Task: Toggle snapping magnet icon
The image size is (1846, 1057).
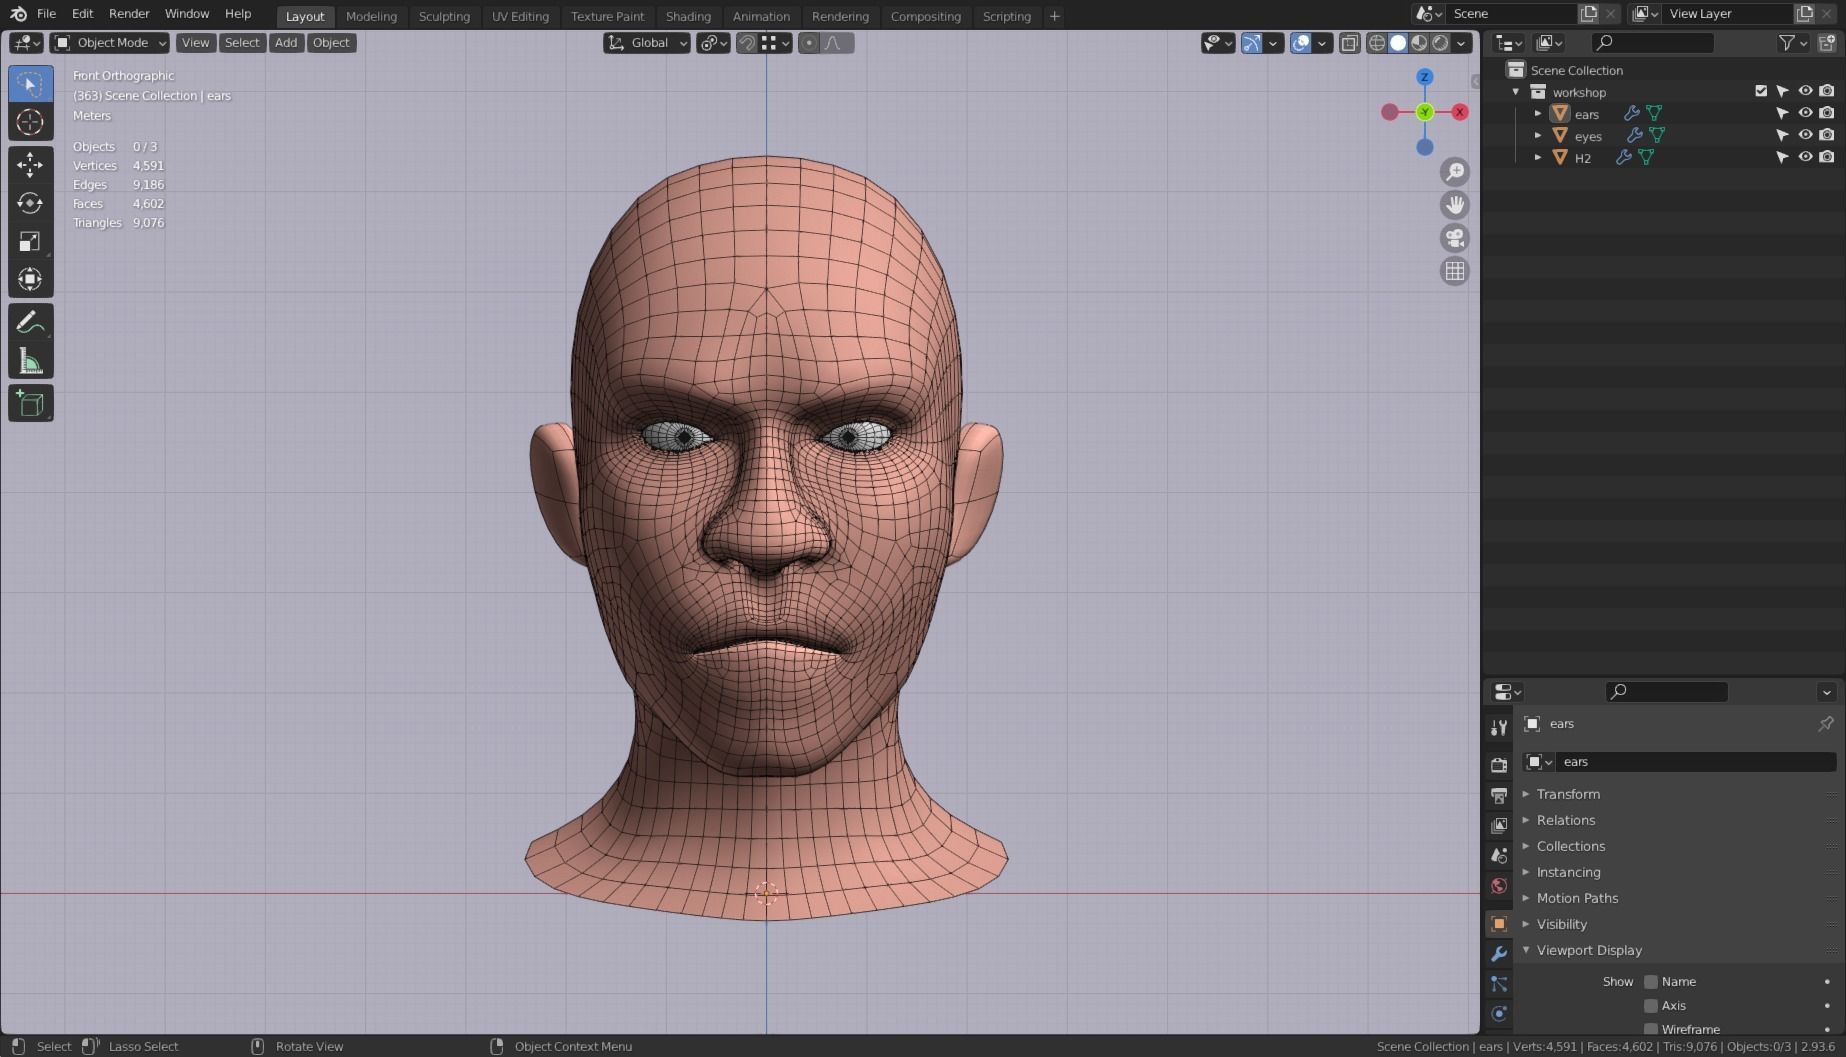Action: point(747,42)
